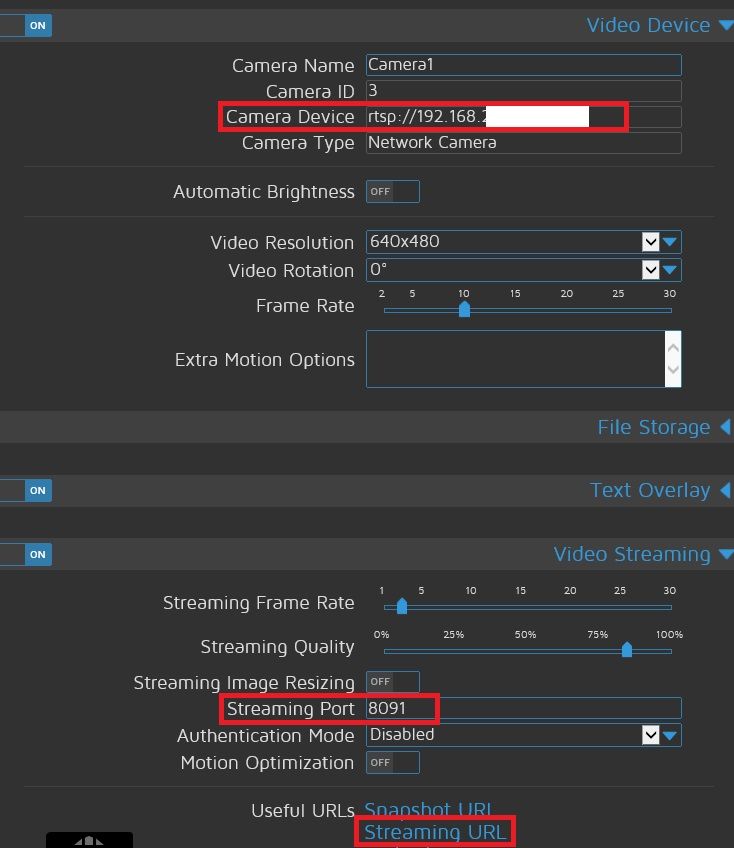The height and width of the screenshot is (848, 734).
Task: Click the Camera Name text field
Action: (523, 65)
